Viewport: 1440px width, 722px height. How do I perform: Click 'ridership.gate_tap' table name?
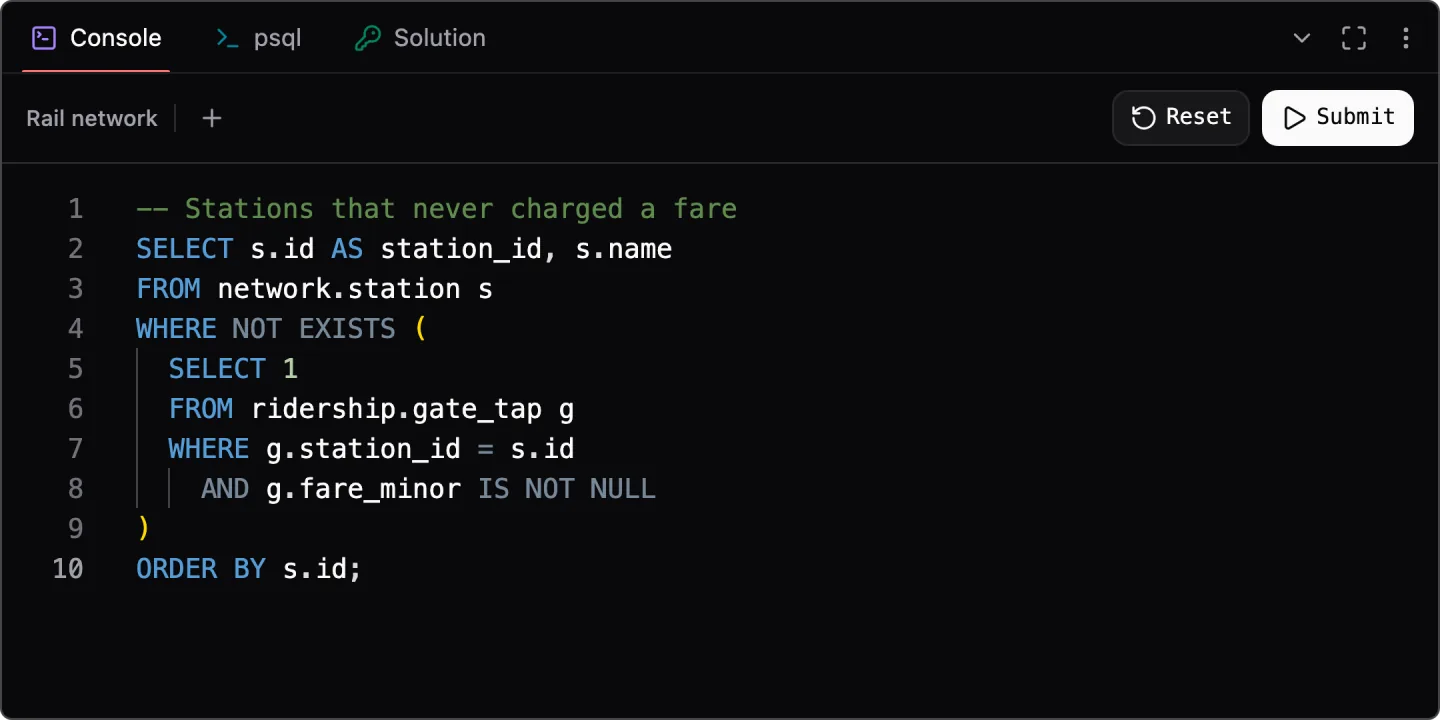coord(396,409)
